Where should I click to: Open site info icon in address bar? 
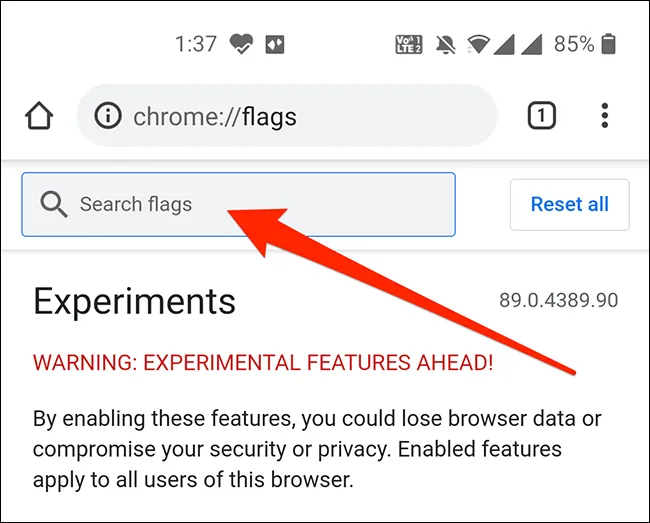click(x=108, y=117)
